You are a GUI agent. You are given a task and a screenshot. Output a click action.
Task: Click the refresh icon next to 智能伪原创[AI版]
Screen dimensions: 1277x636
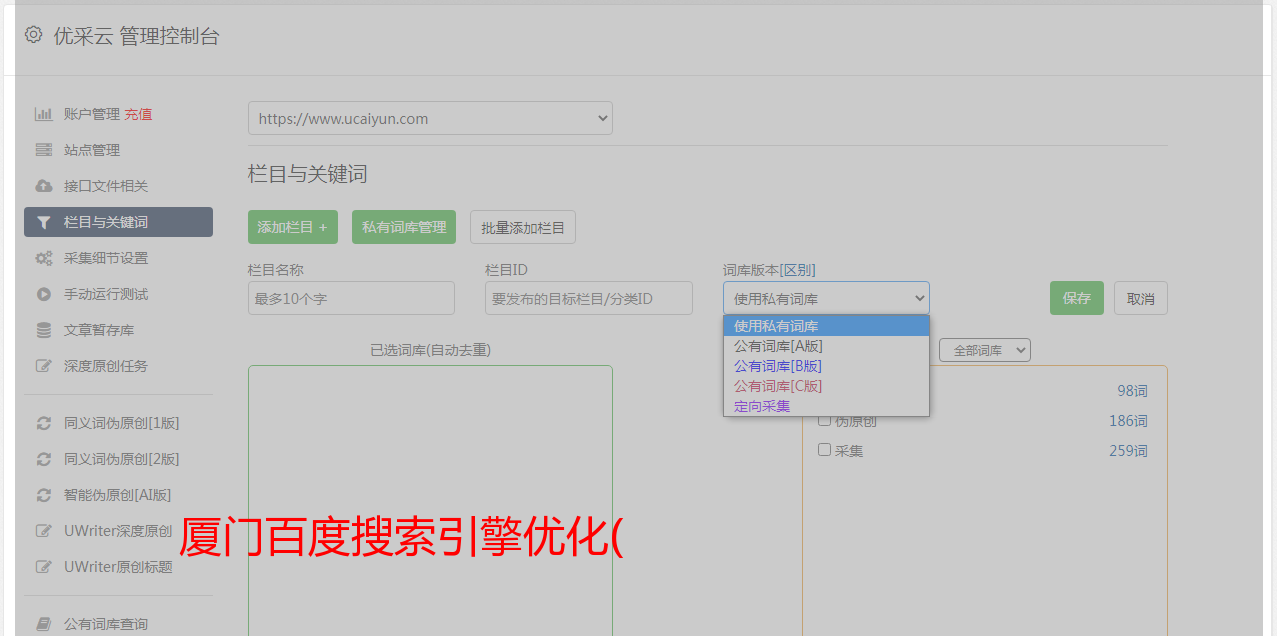click(44, 495)
